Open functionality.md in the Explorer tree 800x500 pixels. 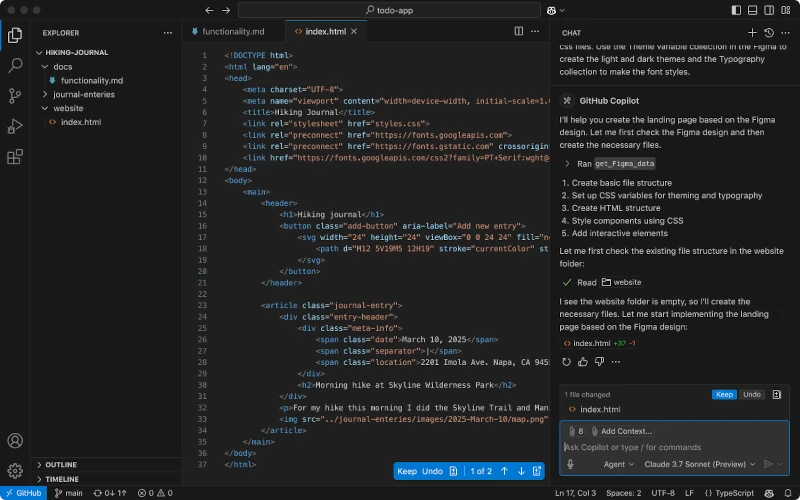click(92, 80)
